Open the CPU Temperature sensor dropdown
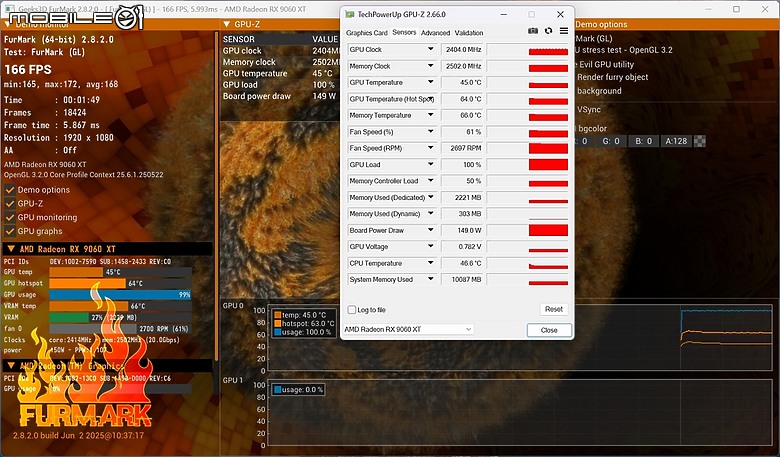 (x=431, y=263)
